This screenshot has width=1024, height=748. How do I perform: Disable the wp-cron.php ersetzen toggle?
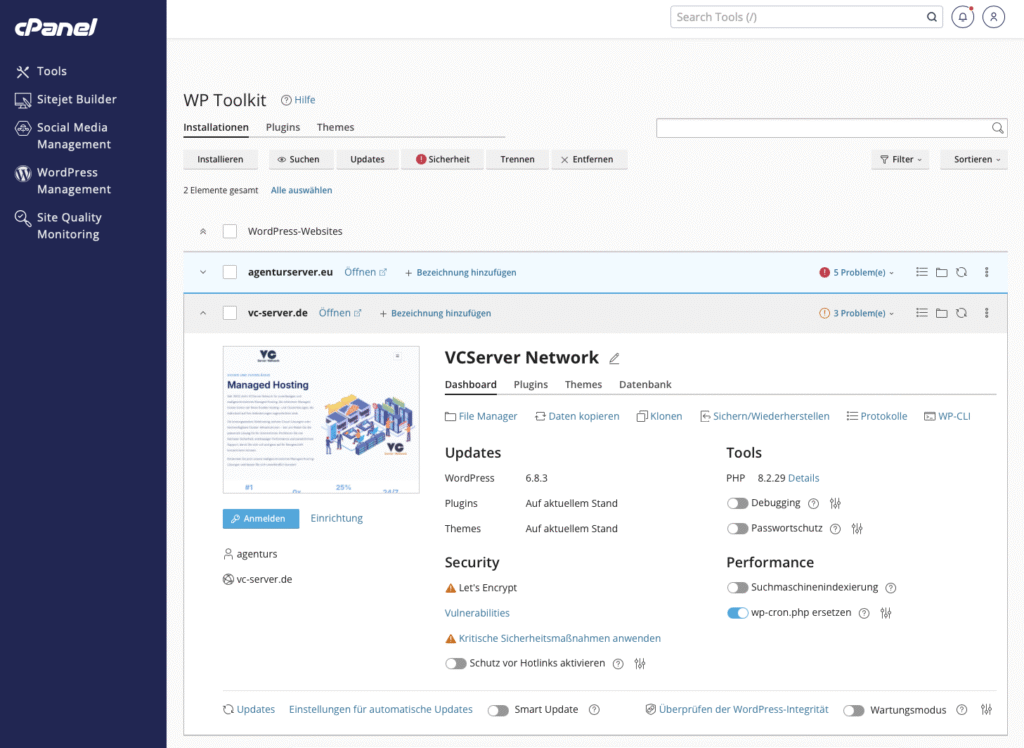coord(739,612)
